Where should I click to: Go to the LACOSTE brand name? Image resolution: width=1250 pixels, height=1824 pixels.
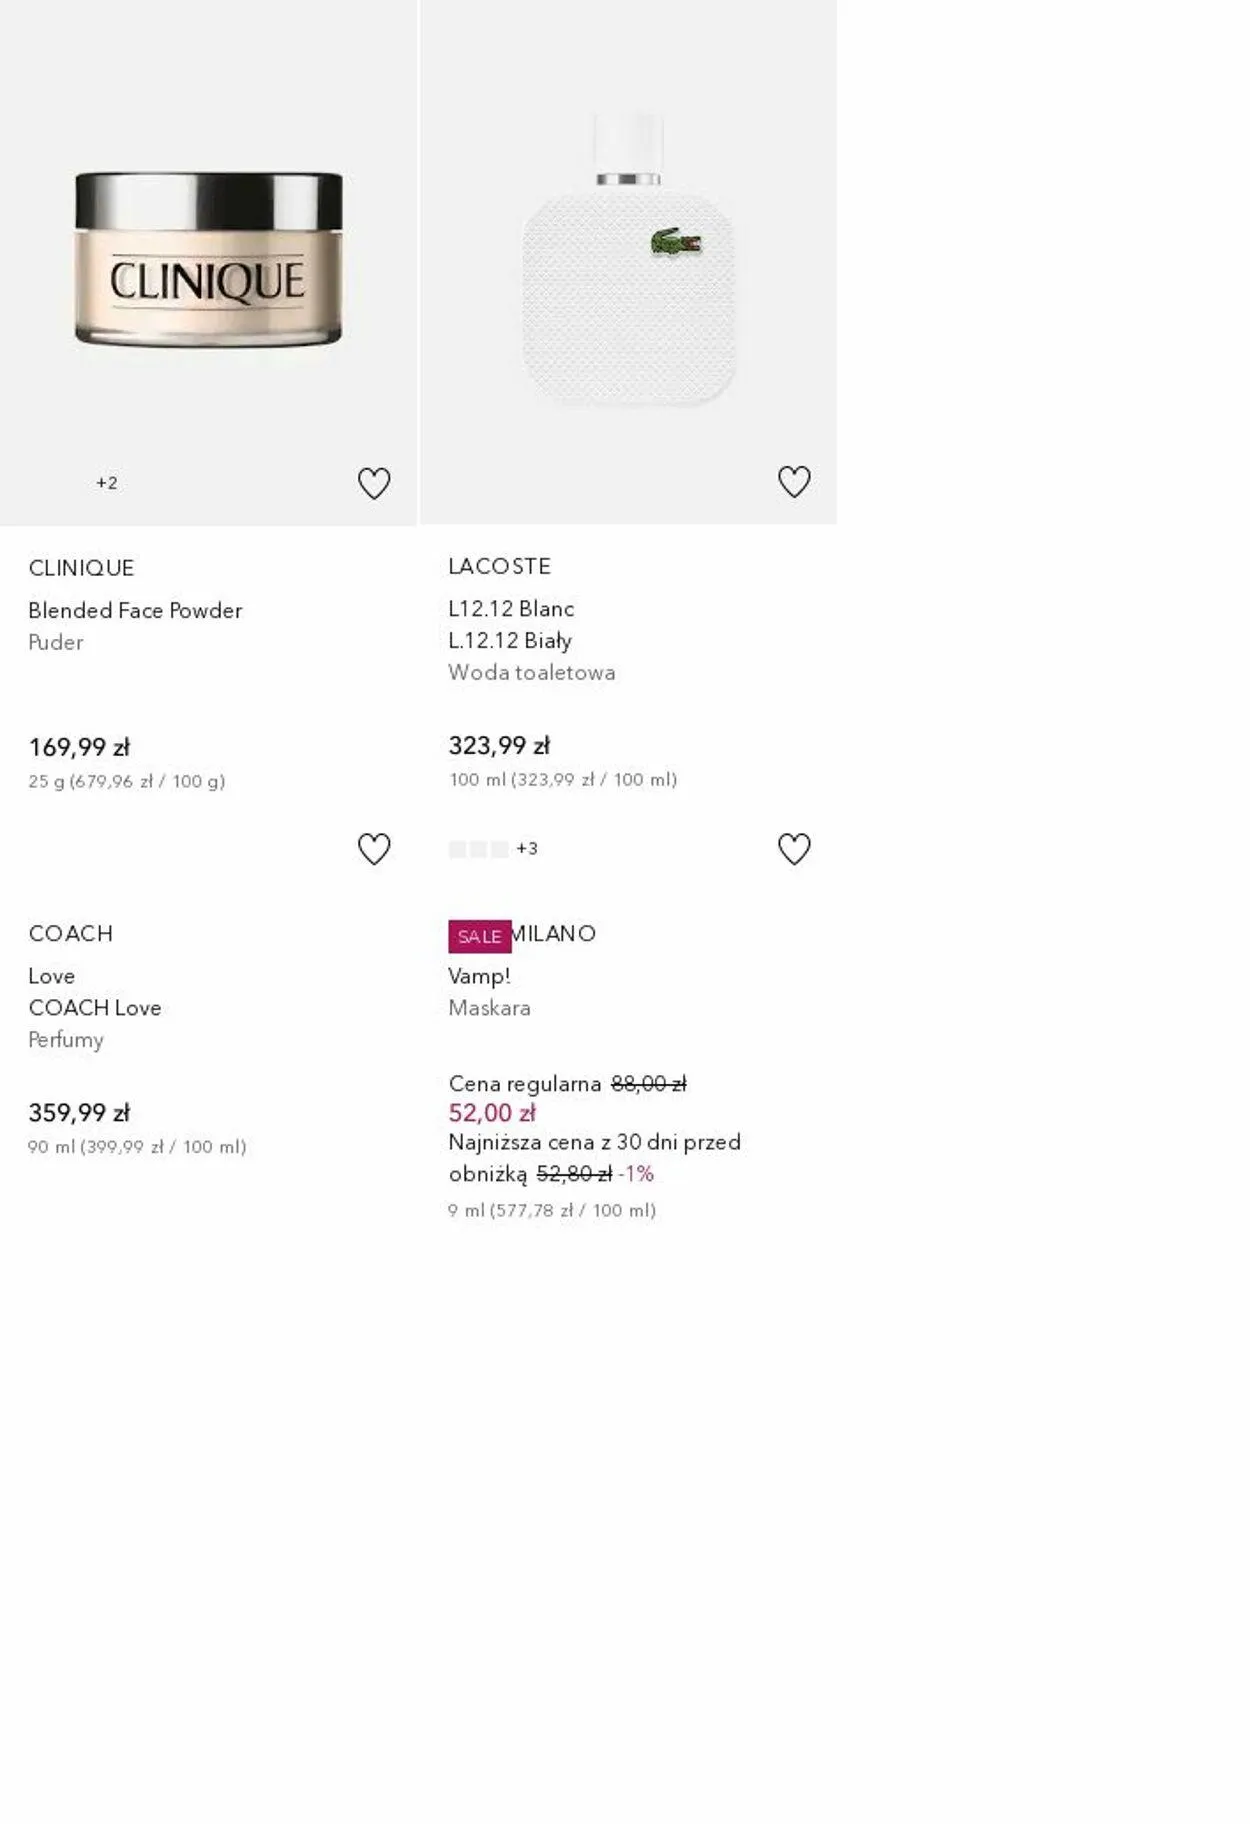tap(499, 566)
